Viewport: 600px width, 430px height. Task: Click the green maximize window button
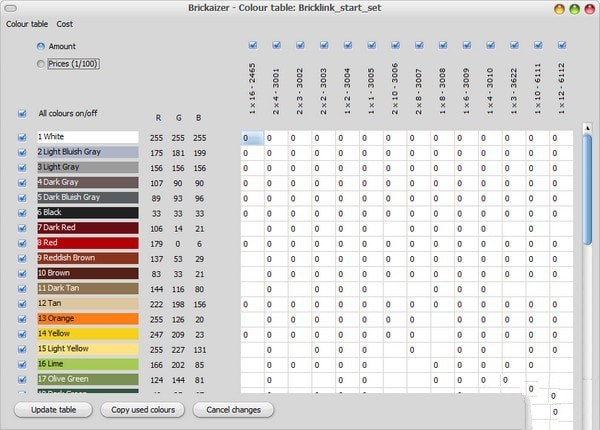pyautogui.click(x=574, y=8)
